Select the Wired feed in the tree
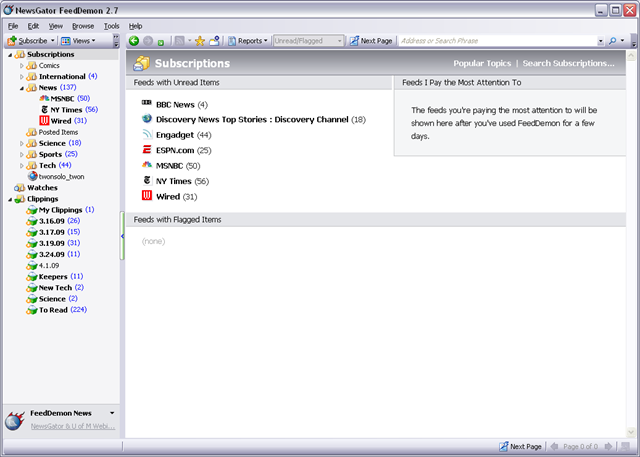This screenshot has width=640, height=457. pyautogui.click(x=63, y=121)
